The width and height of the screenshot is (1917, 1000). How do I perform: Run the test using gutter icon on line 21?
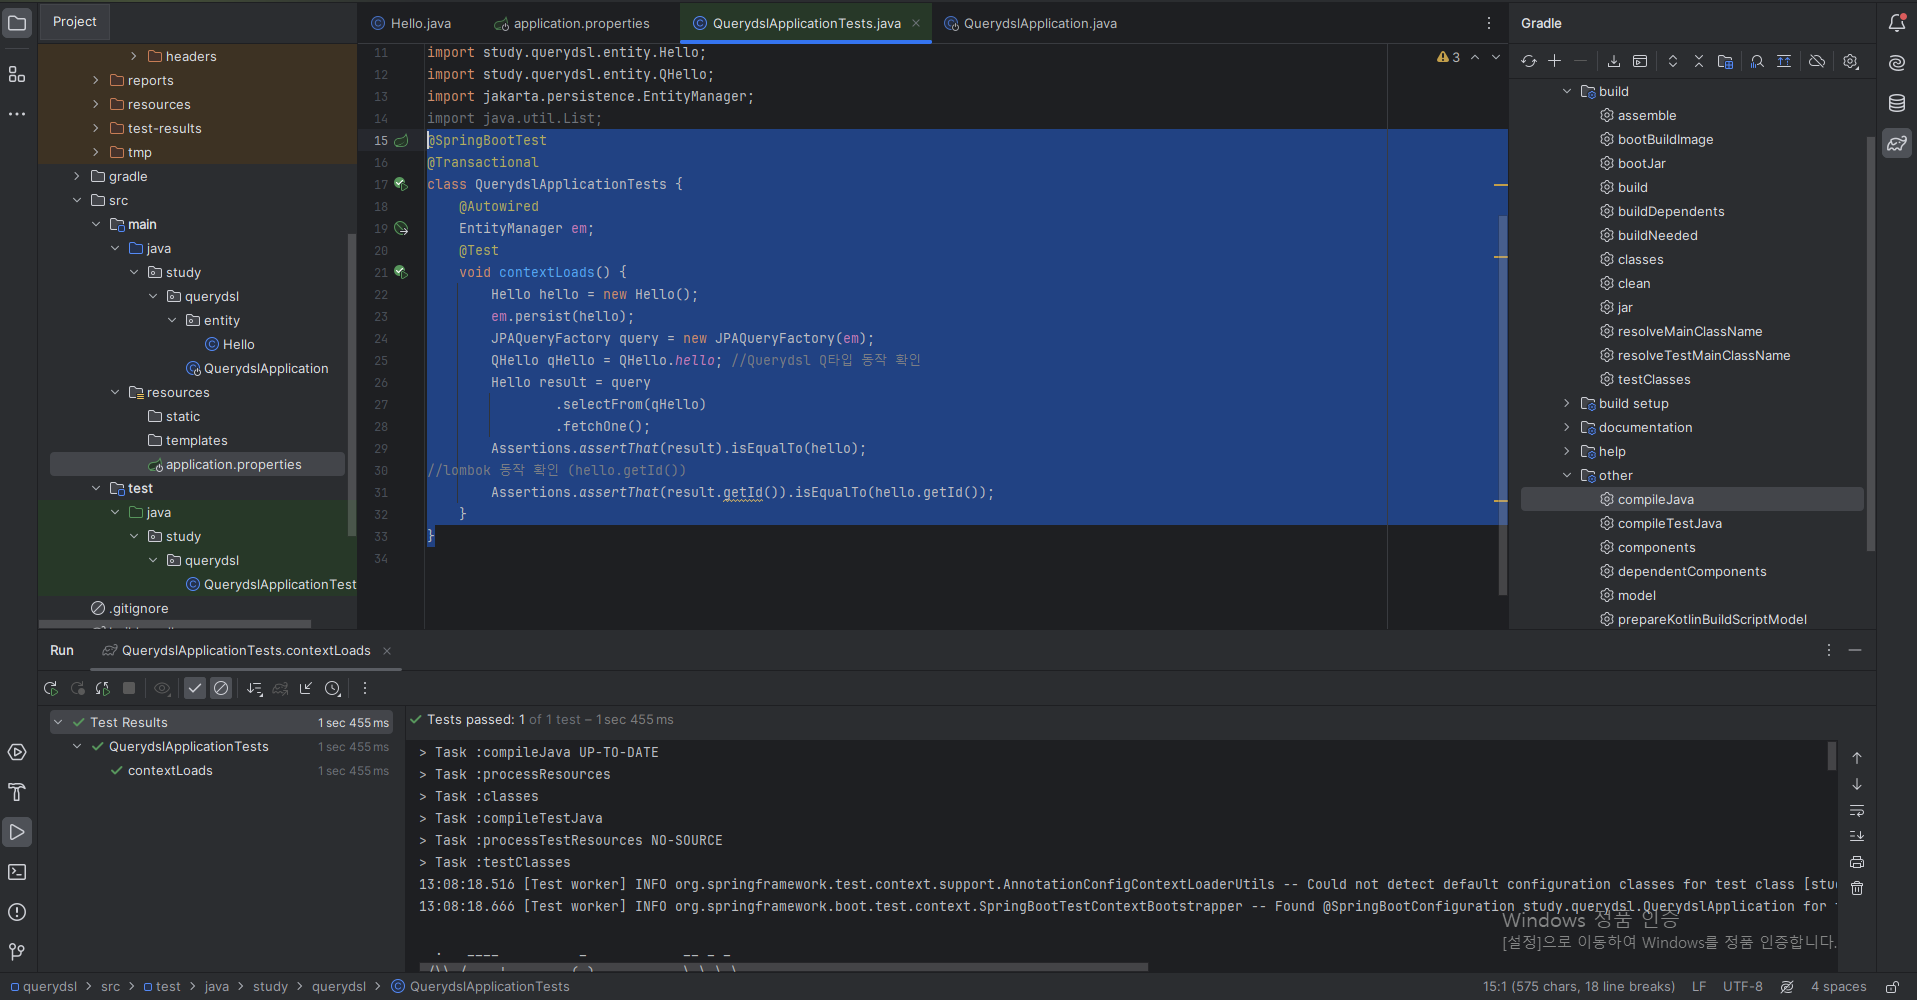tap(401, 272)
